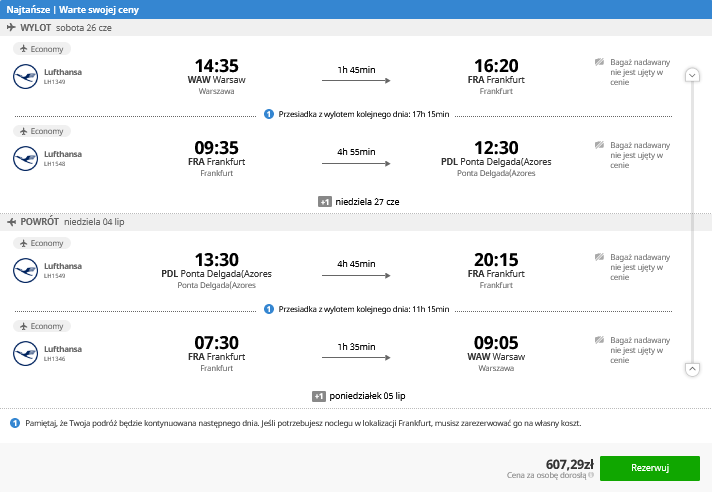Click the no-baggage icon for the 14:35 Warsaw flight
The image size is (712, 492).
(599, 62)
